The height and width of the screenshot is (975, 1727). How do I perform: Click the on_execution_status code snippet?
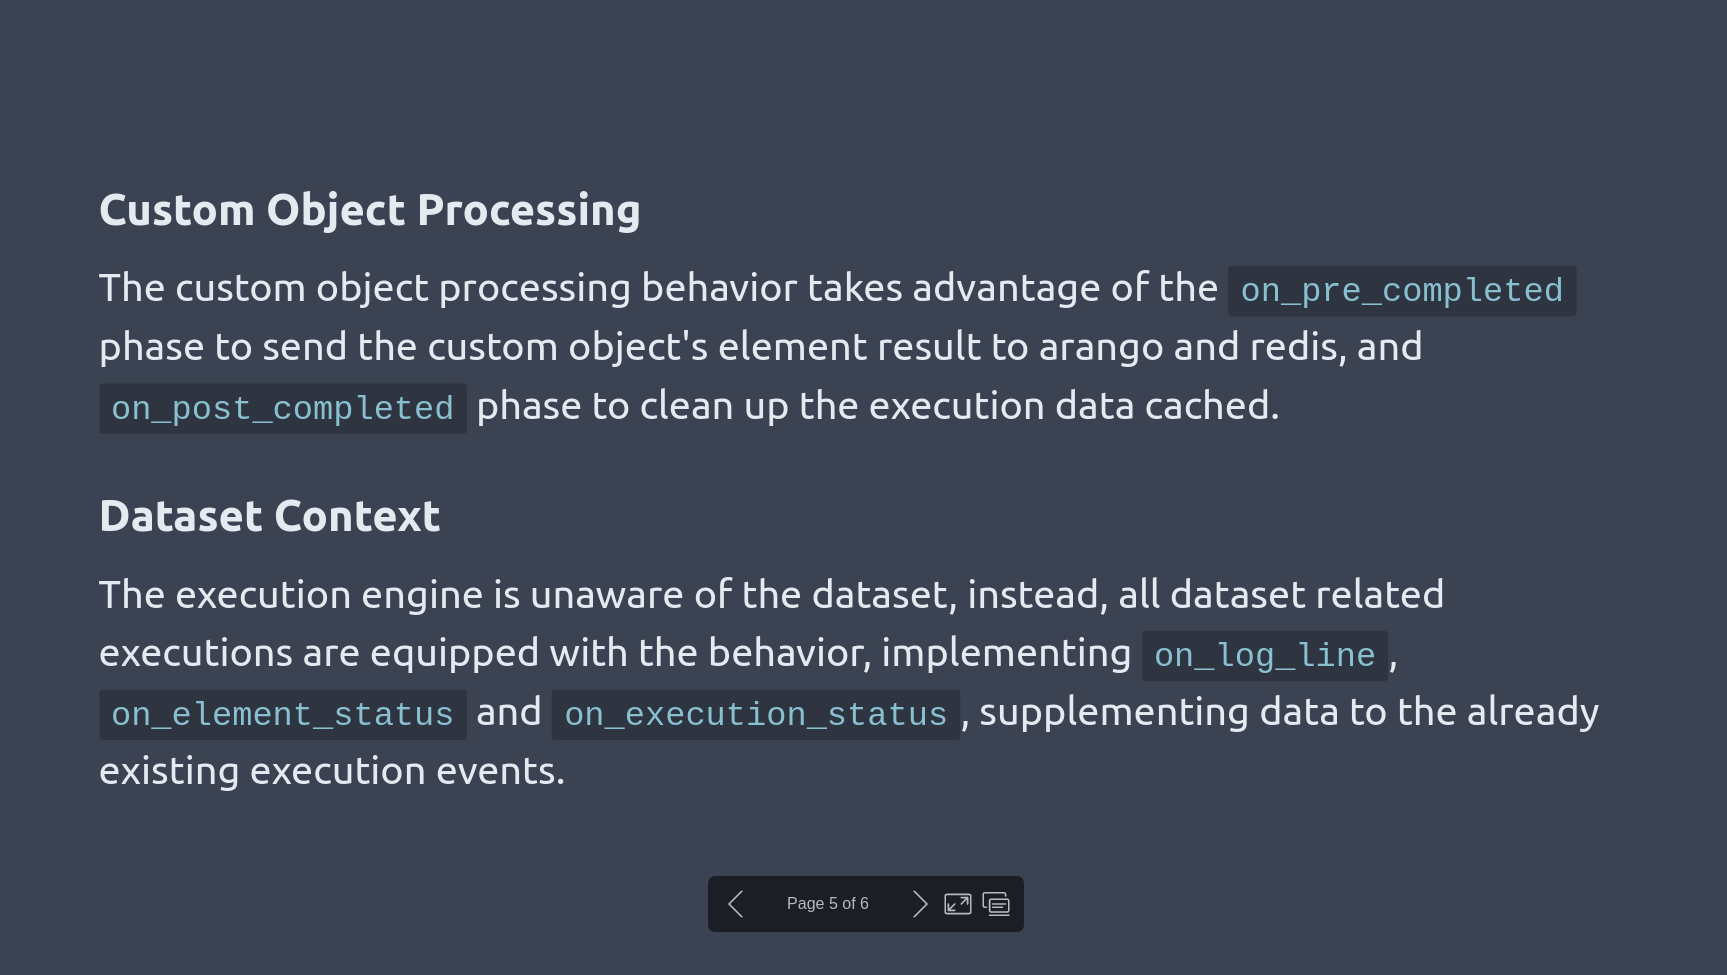click(755, 715)
